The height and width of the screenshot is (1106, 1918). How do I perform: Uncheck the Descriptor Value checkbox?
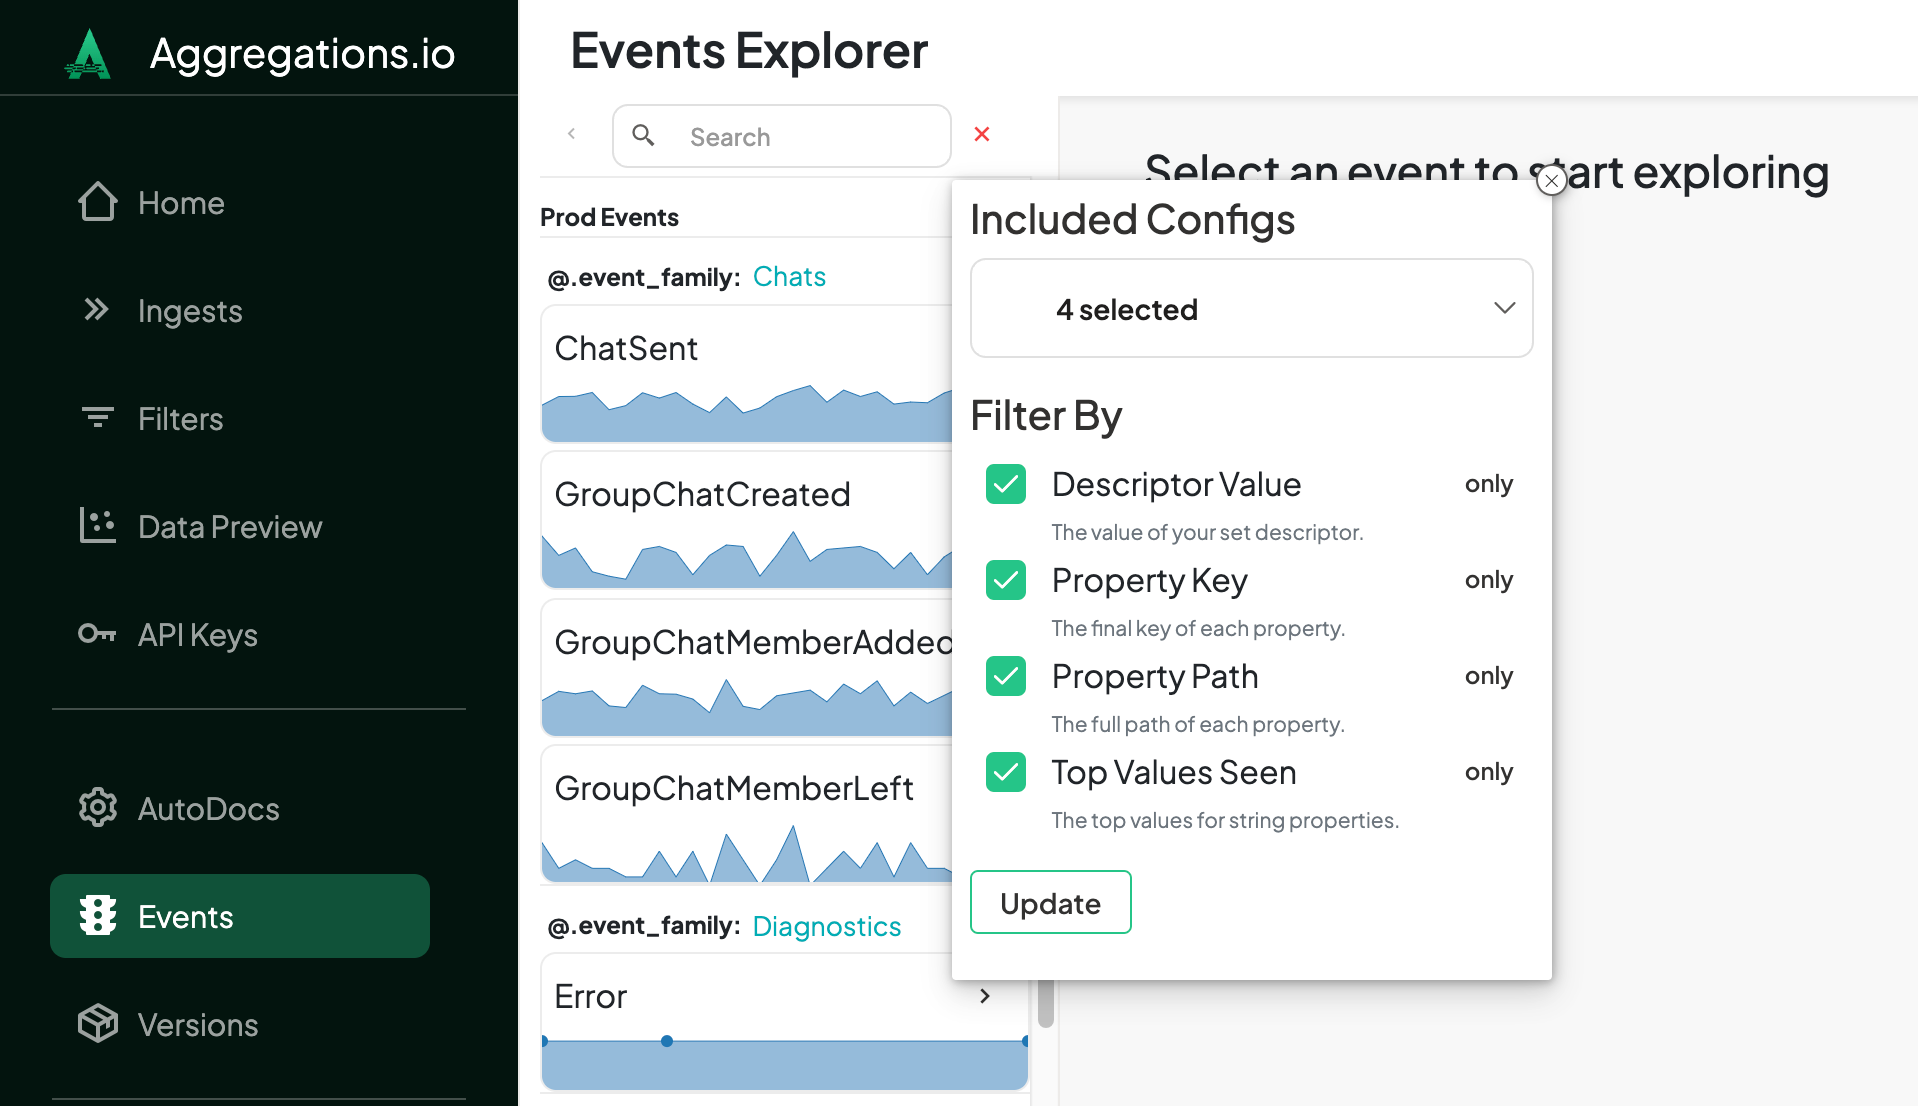click(1006, 484)
